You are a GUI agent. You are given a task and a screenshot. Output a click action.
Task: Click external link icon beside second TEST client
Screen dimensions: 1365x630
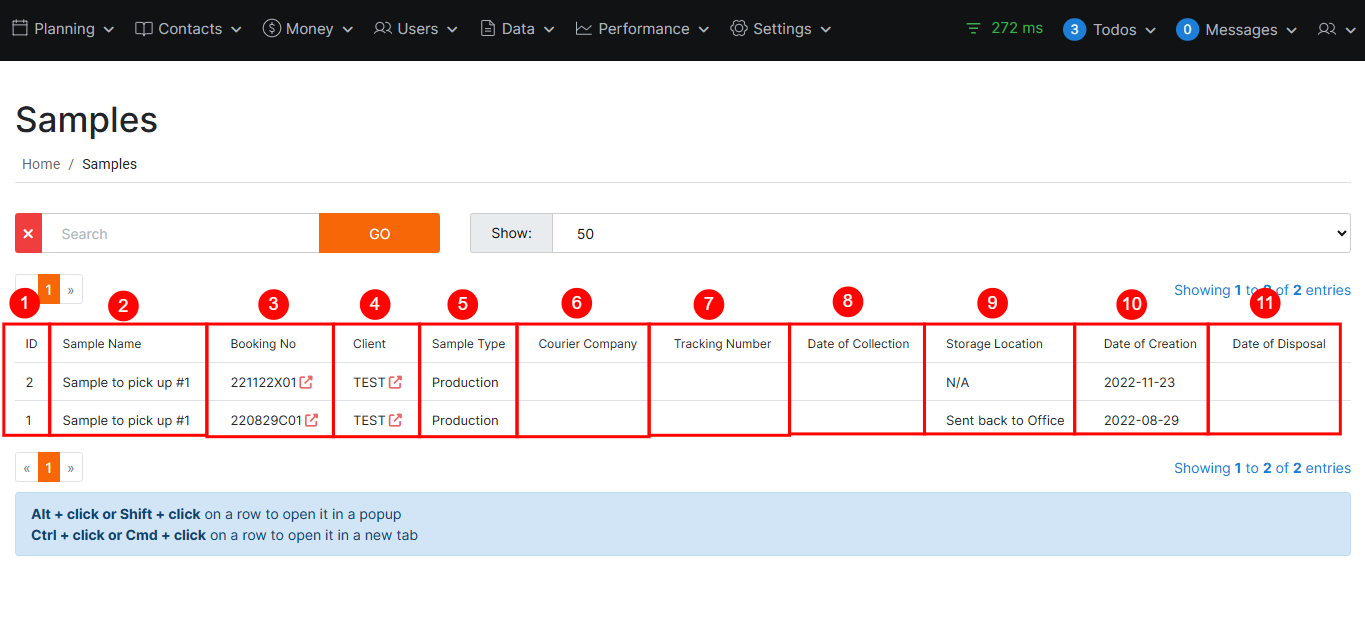[x=396, y=420]
